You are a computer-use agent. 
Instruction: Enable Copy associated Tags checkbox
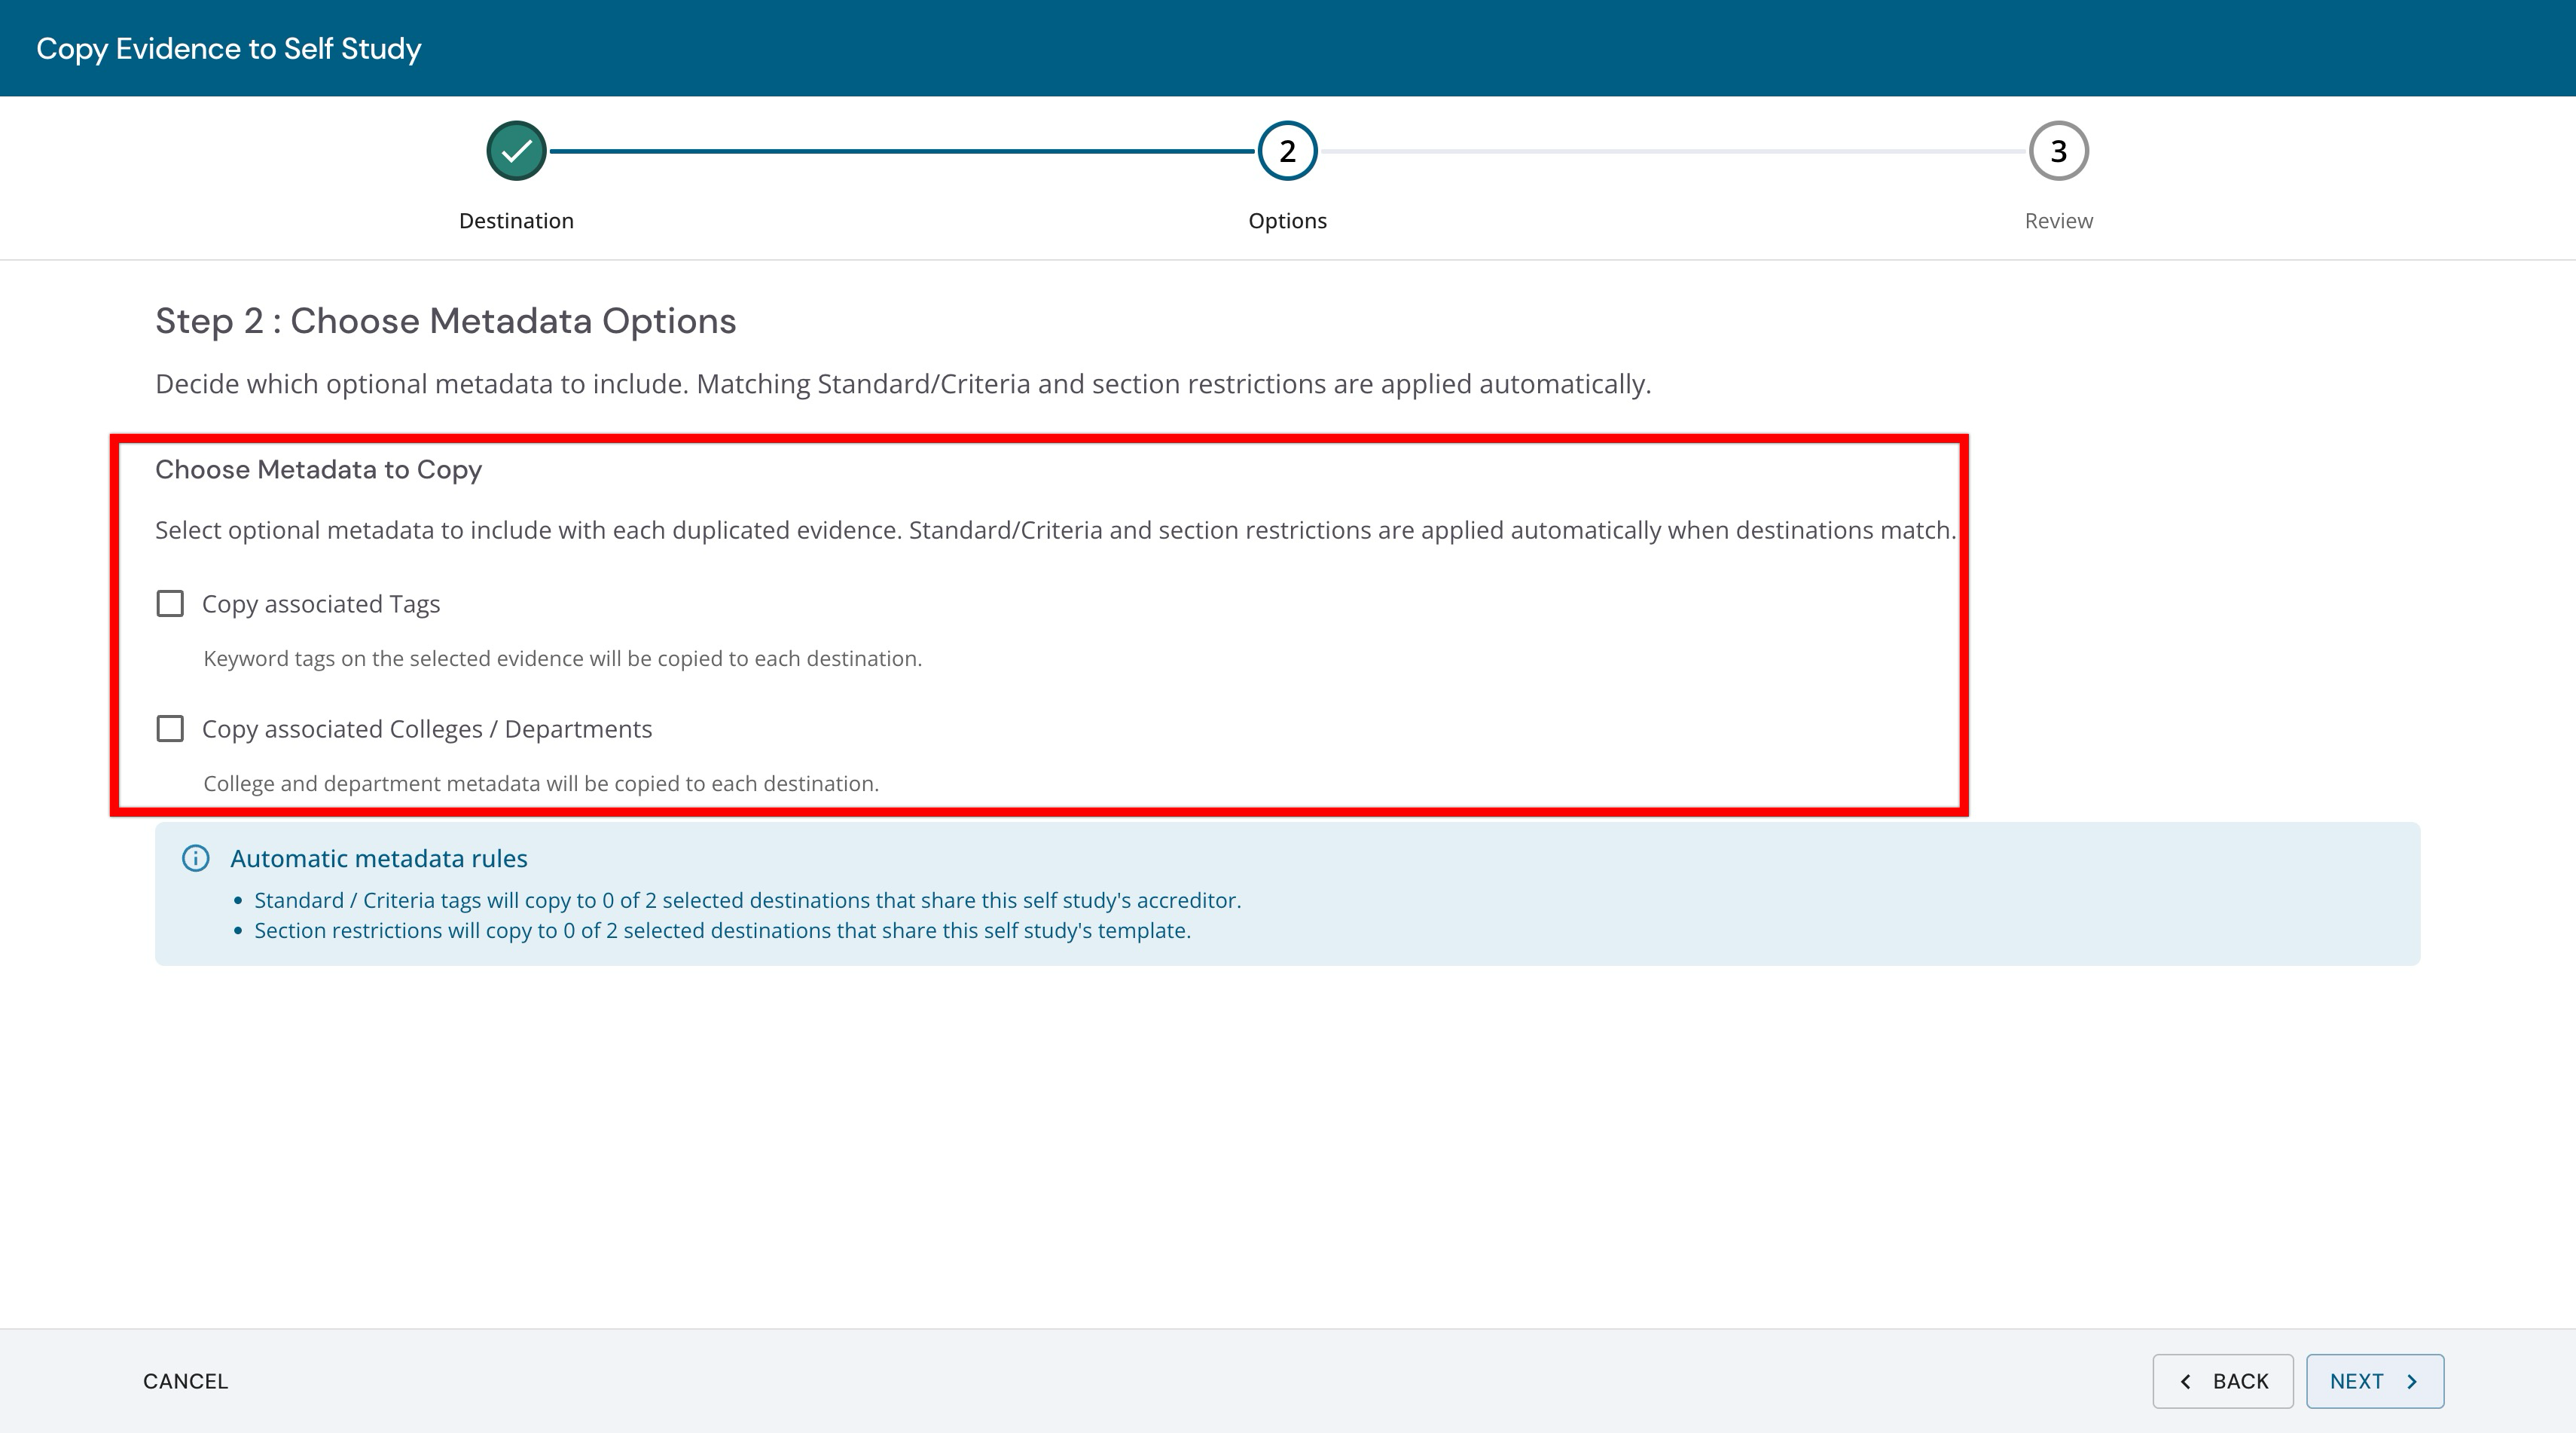tap(170, 604)
